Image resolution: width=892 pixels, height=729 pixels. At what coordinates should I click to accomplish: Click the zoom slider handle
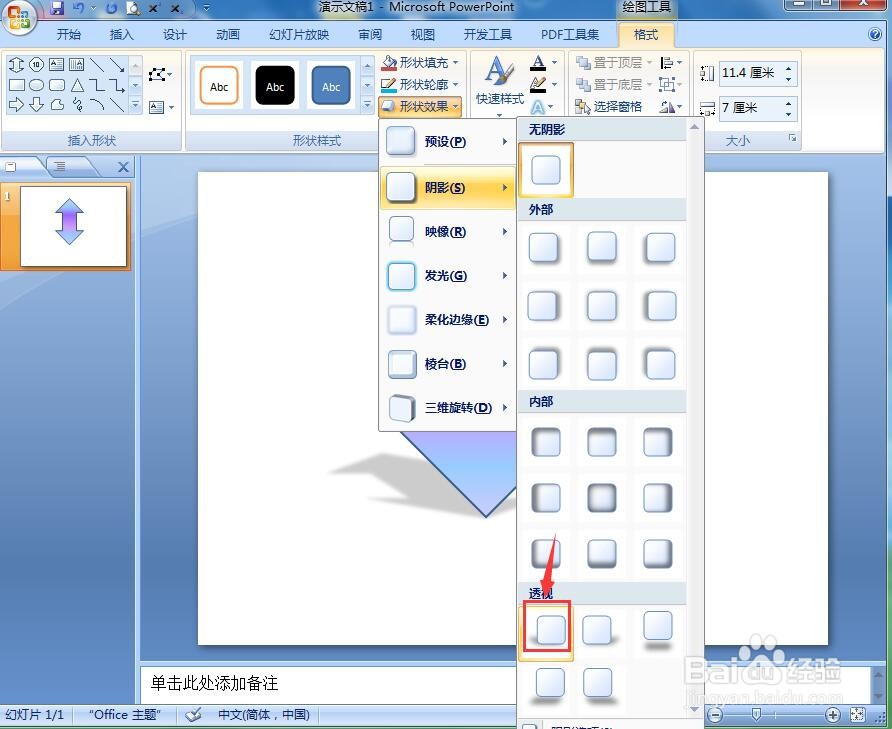click(x=755, y=714)
